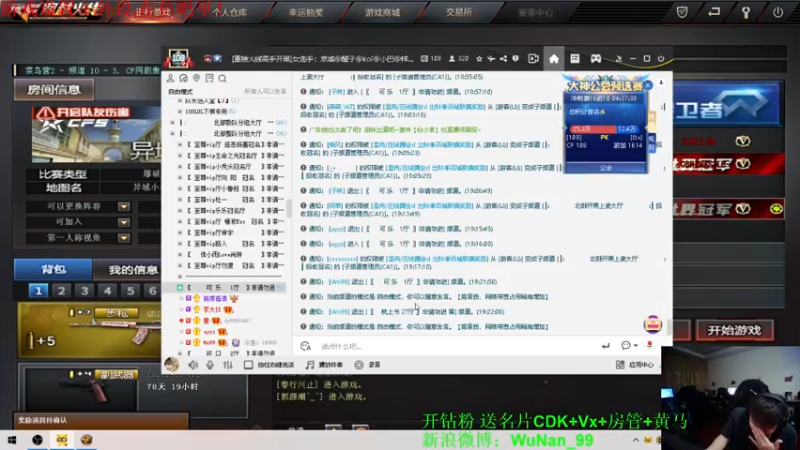Open the gamepad icon in YY window
Image resolution: width=800 pixels, height=450 pixels.
595,59
